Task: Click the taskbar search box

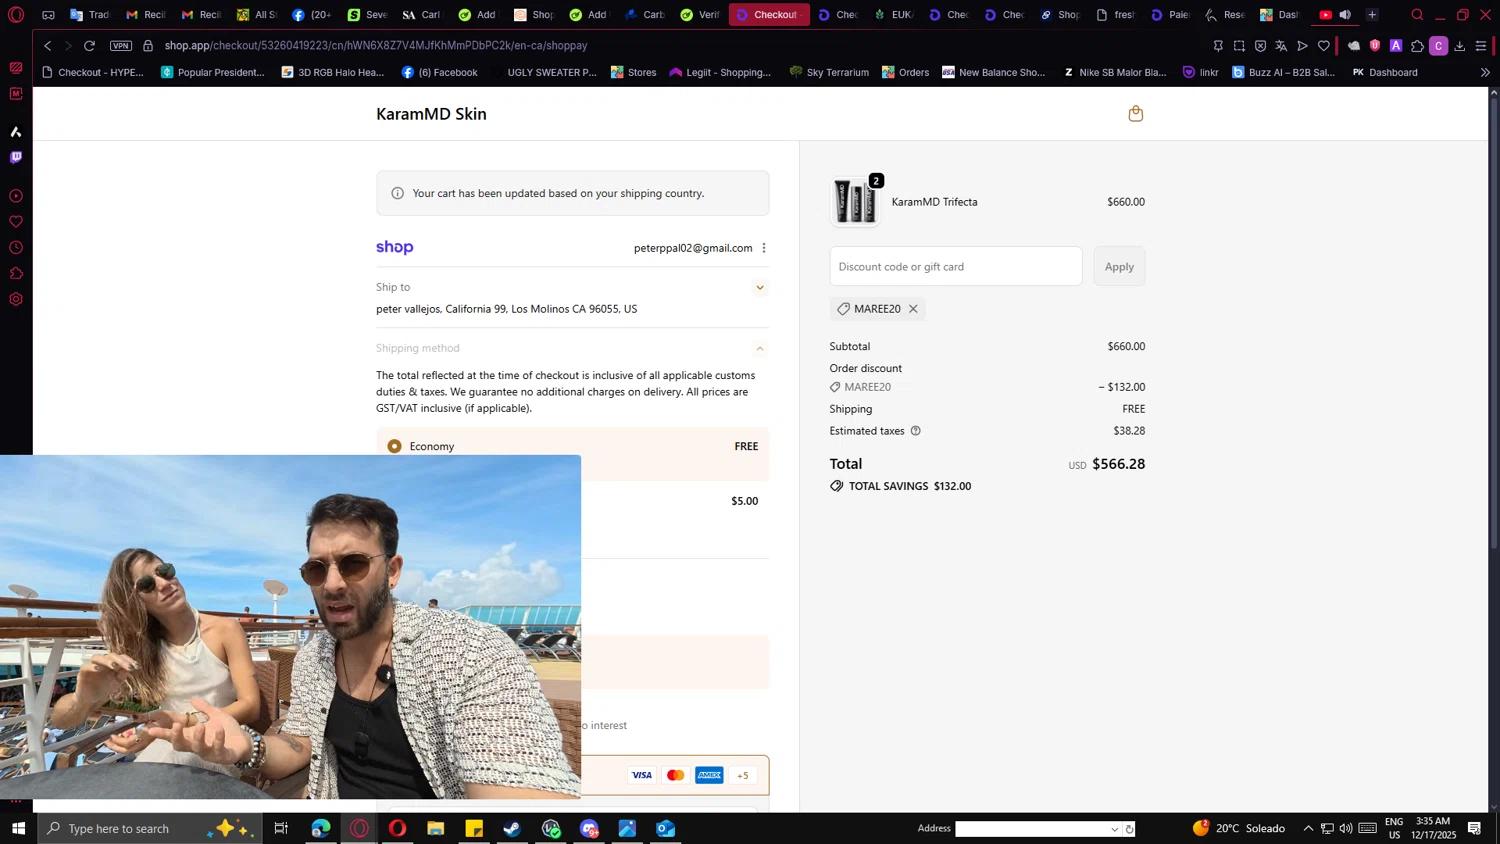Action: coord(150,828)
